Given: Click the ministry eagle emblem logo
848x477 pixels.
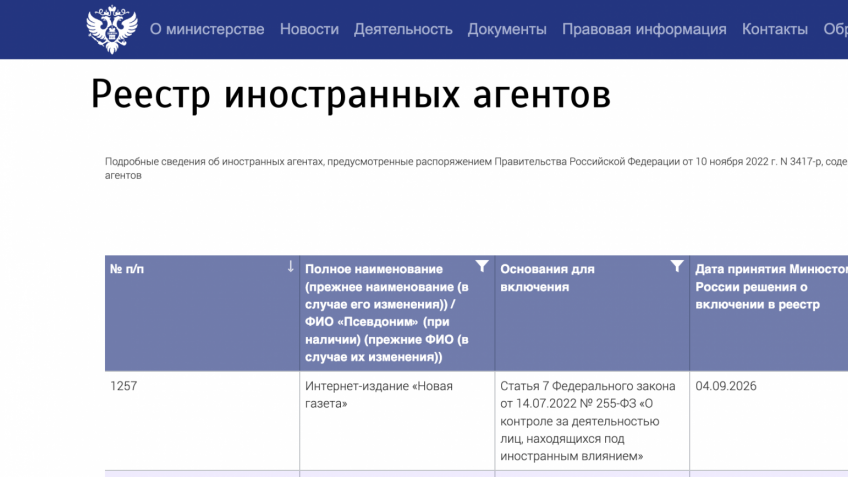Looking at the screenshot, I should (112, 29).
